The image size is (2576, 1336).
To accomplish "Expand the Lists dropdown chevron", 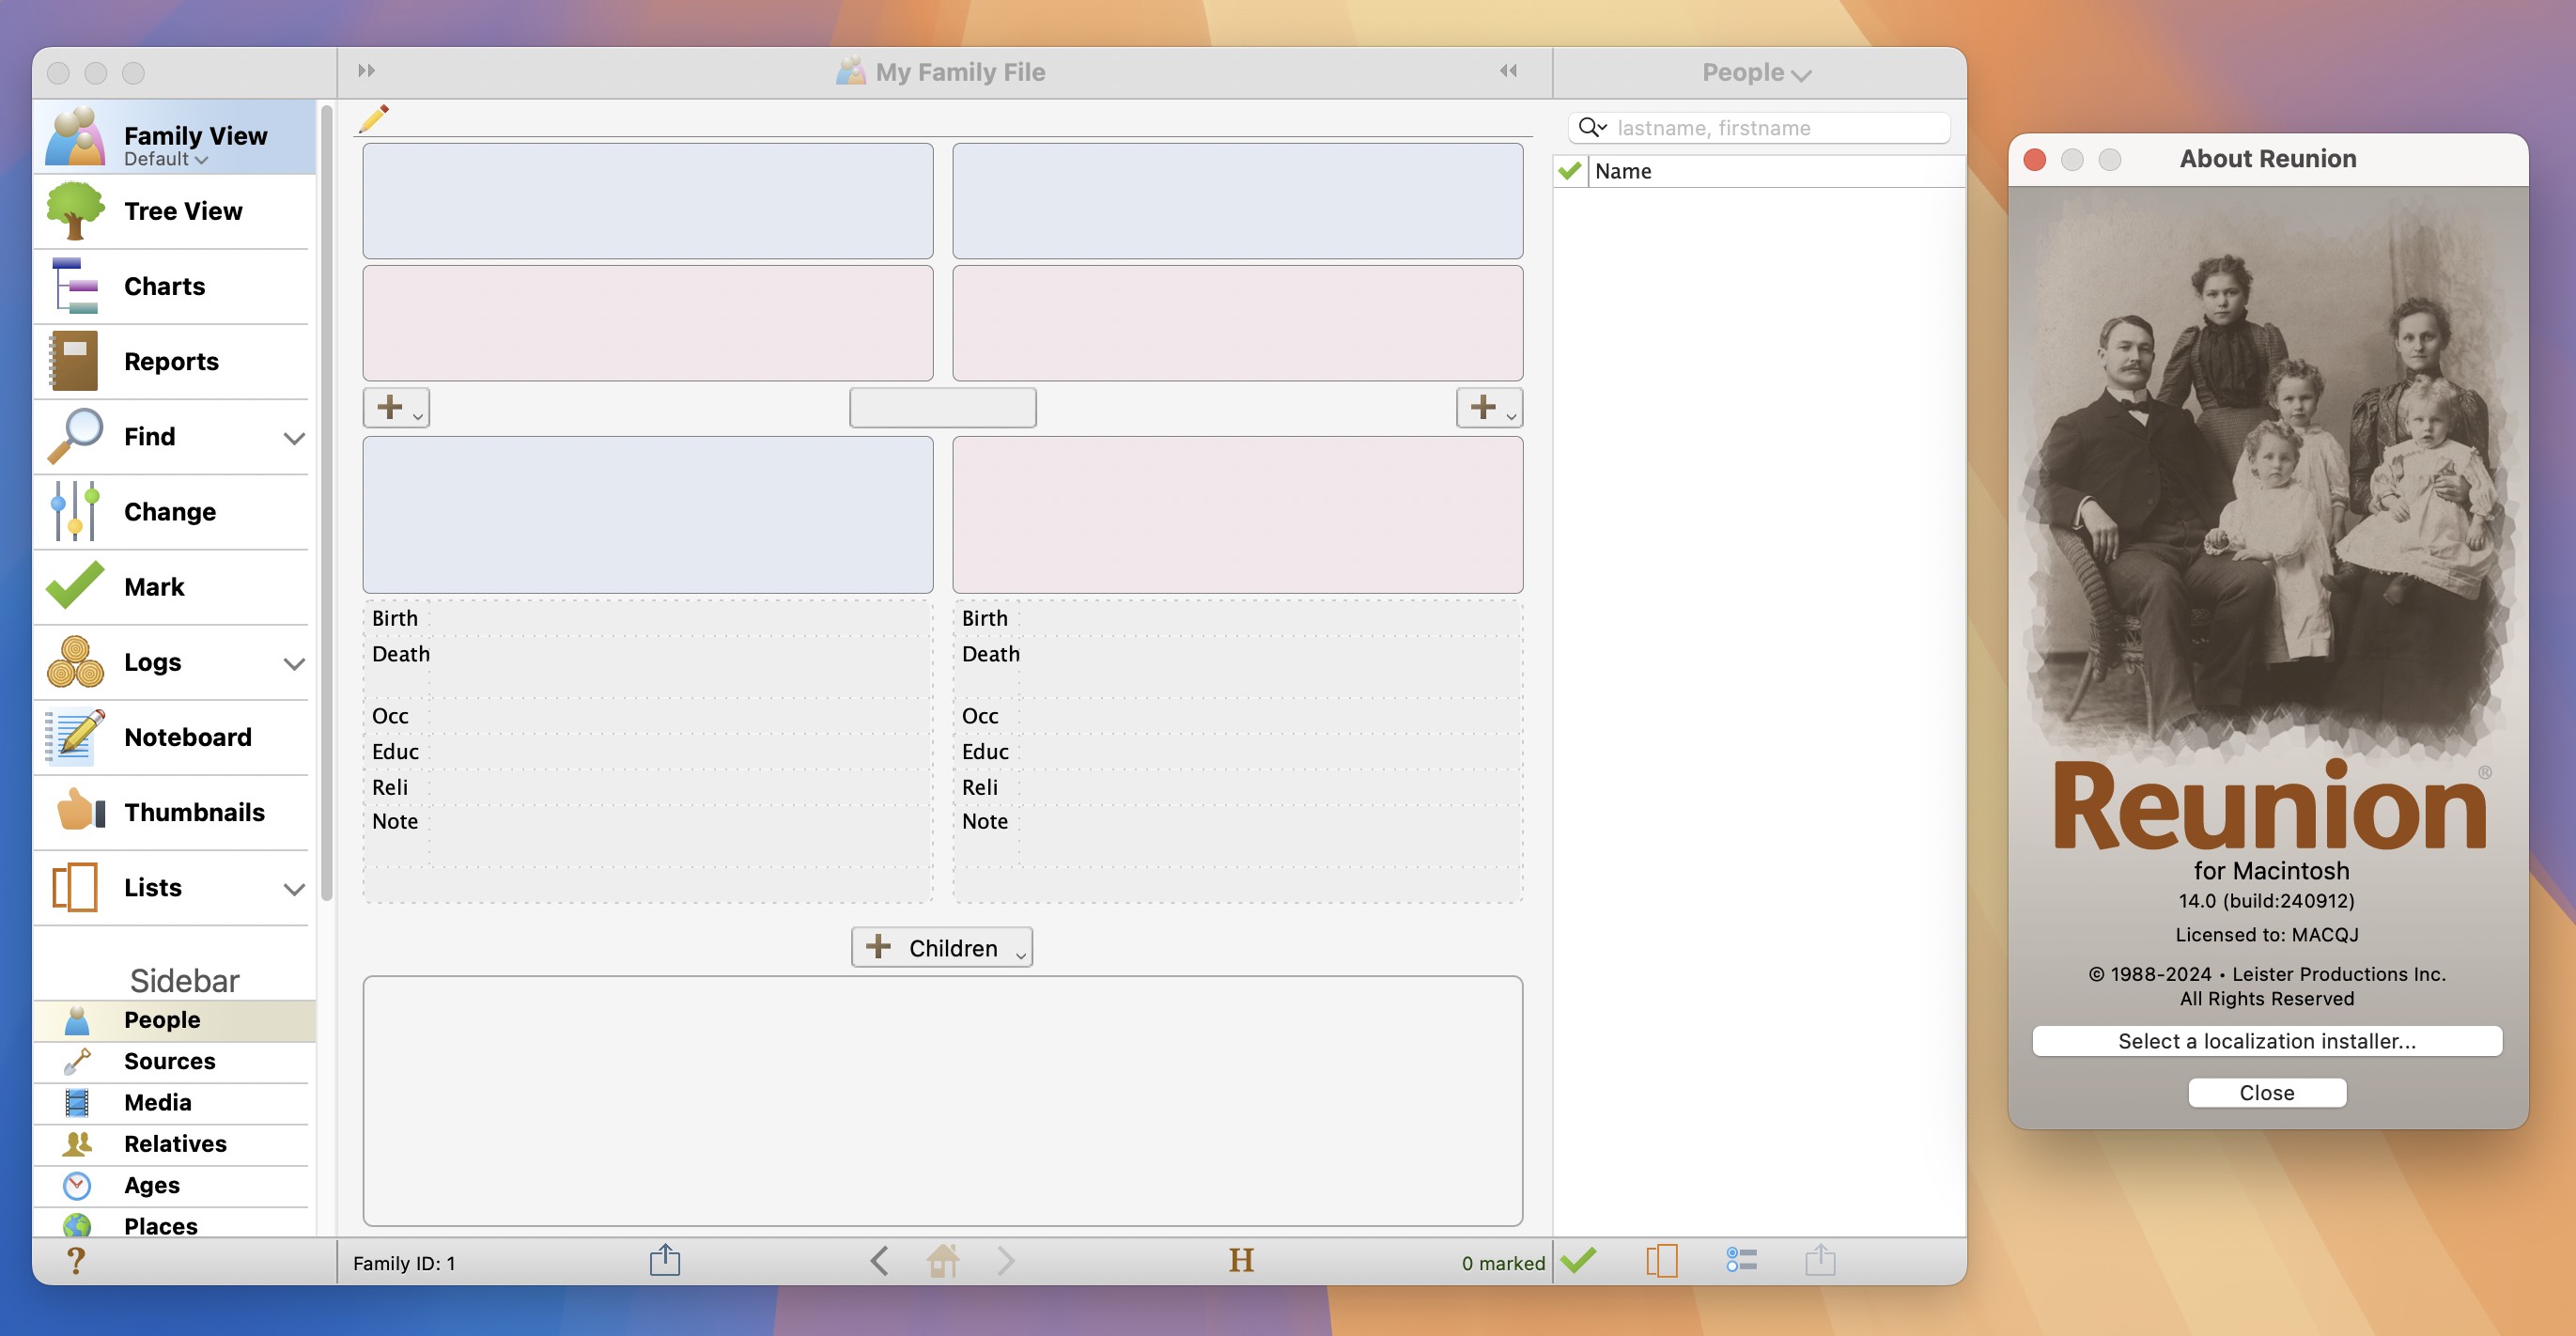I will pyautogui.click(x=294, y=889).
